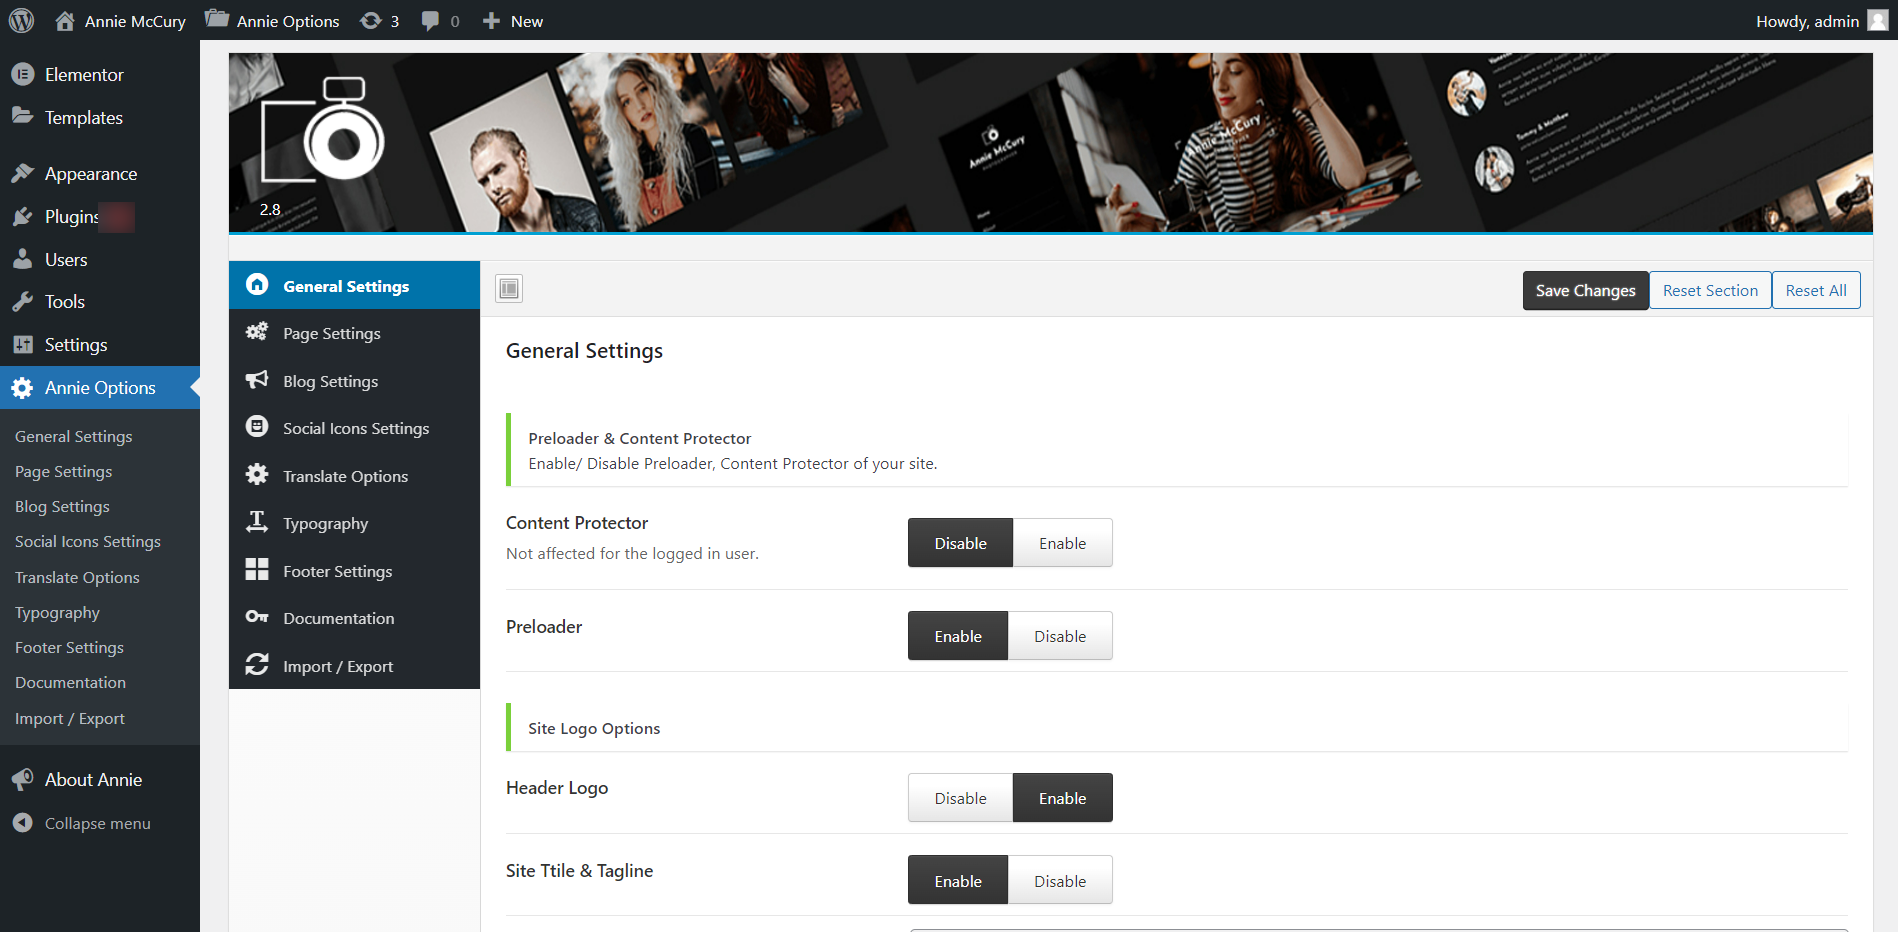Screen dimensions: 1898x932
Task: Click Save Changes button
Action: click(1585, 291)
